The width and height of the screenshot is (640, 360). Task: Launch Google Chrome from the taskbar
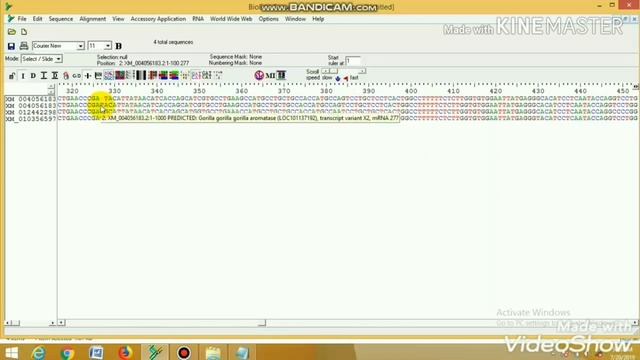pos(67,353)
